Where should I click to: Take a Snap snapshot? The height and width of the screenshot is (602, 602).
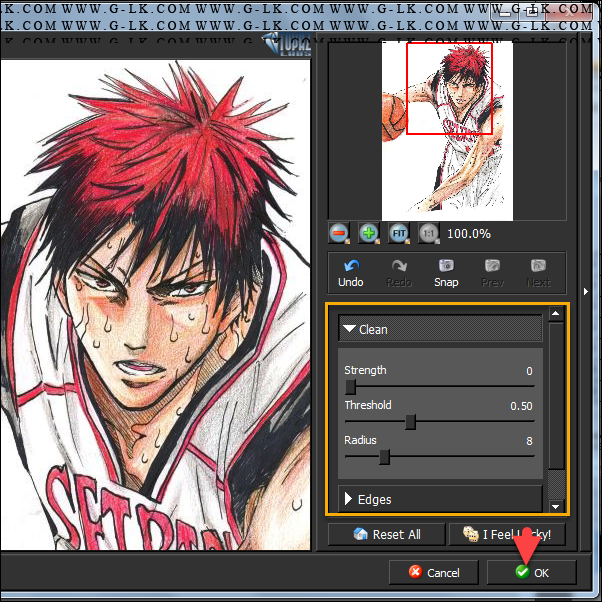[446, 274]
